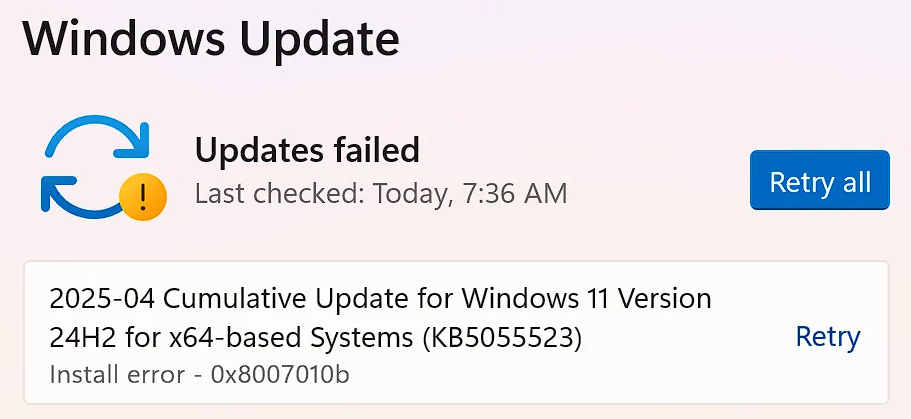
Task: Retry the KB5055523 cumulative update
Action: 828,337
